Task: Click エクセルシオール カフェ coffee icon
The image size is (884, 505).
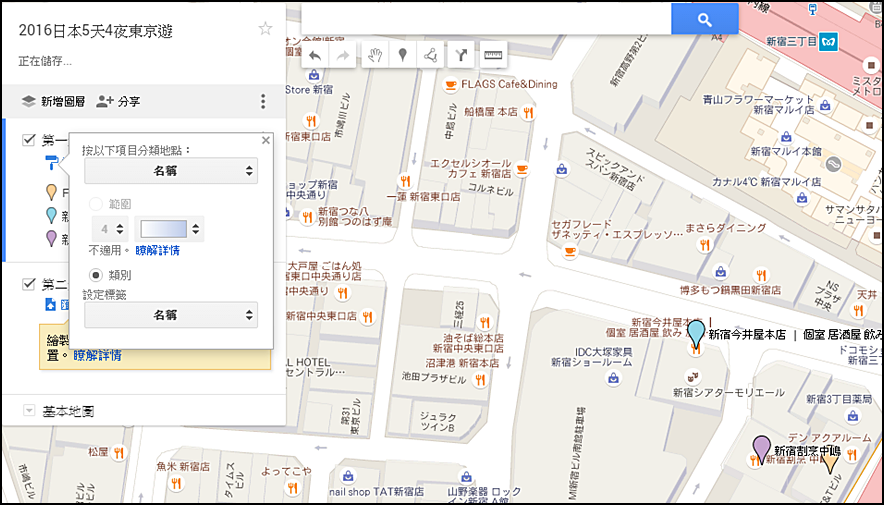Action: point(522,169)
